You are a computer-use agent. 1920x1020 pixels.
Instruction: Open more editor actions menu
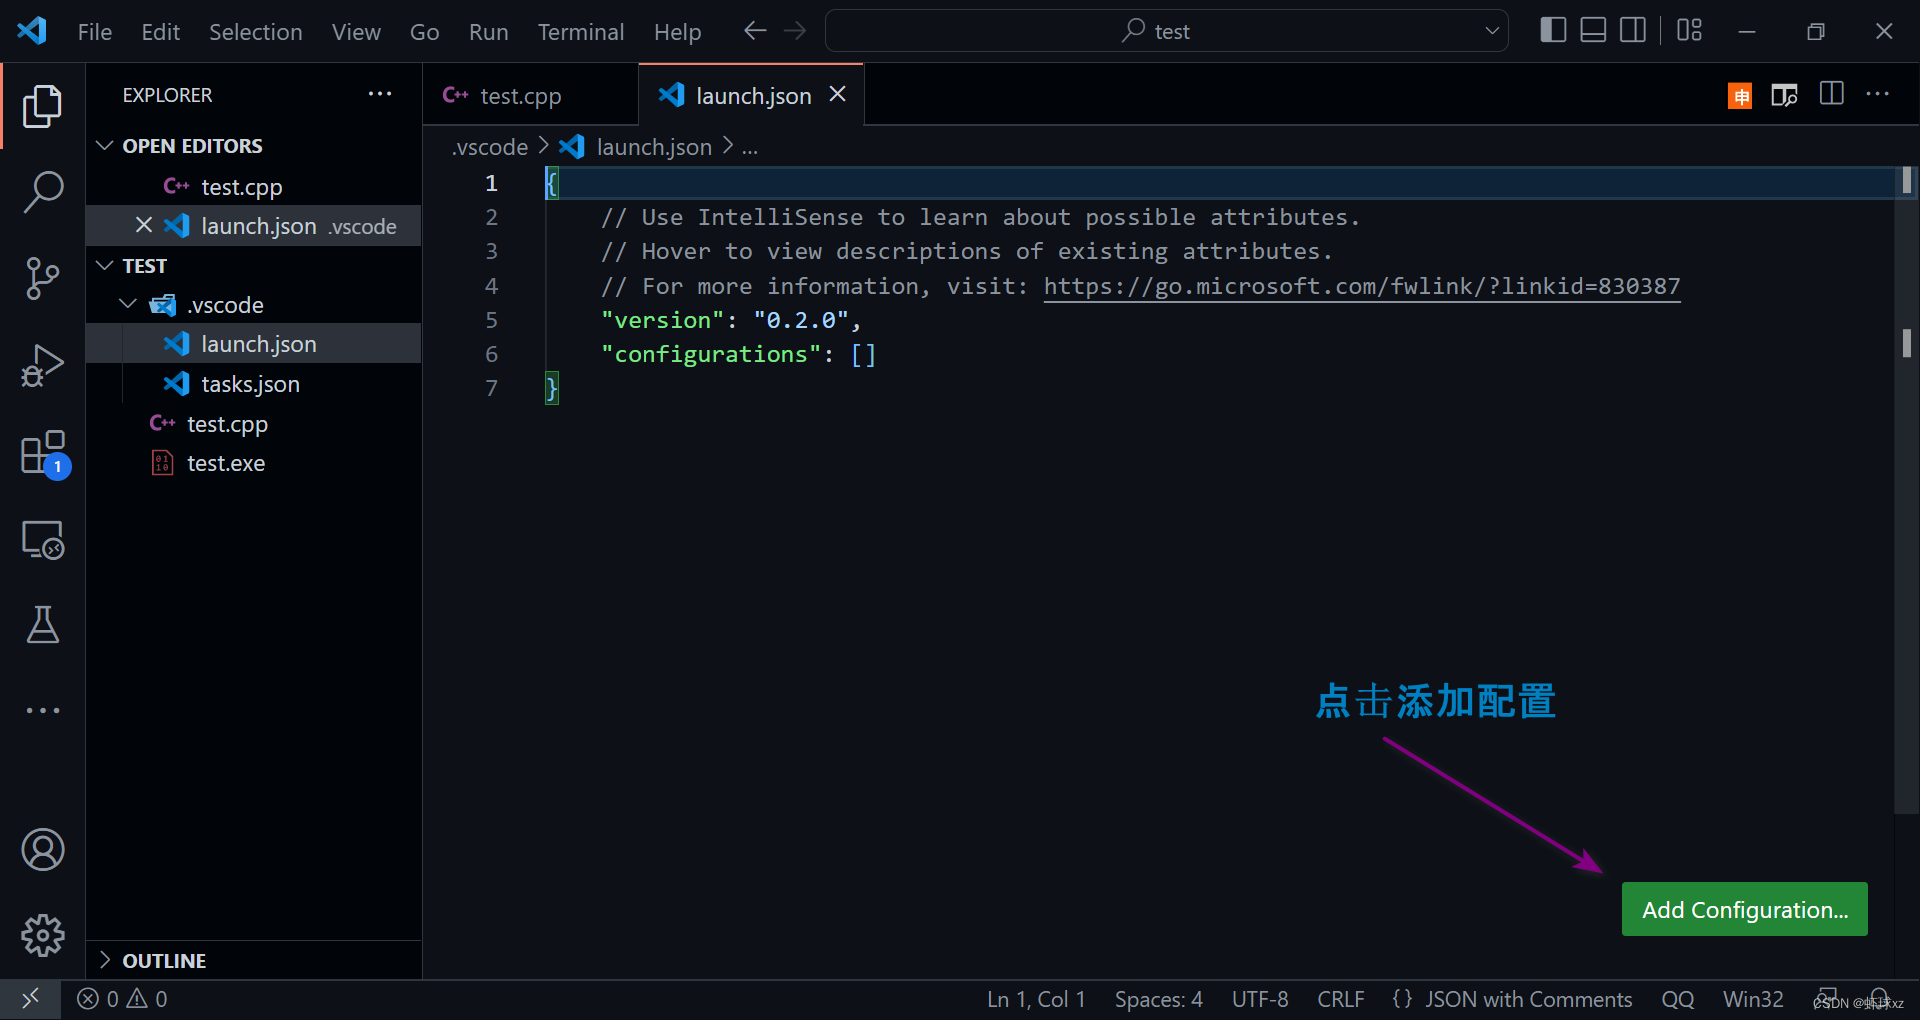point(1878,94)
